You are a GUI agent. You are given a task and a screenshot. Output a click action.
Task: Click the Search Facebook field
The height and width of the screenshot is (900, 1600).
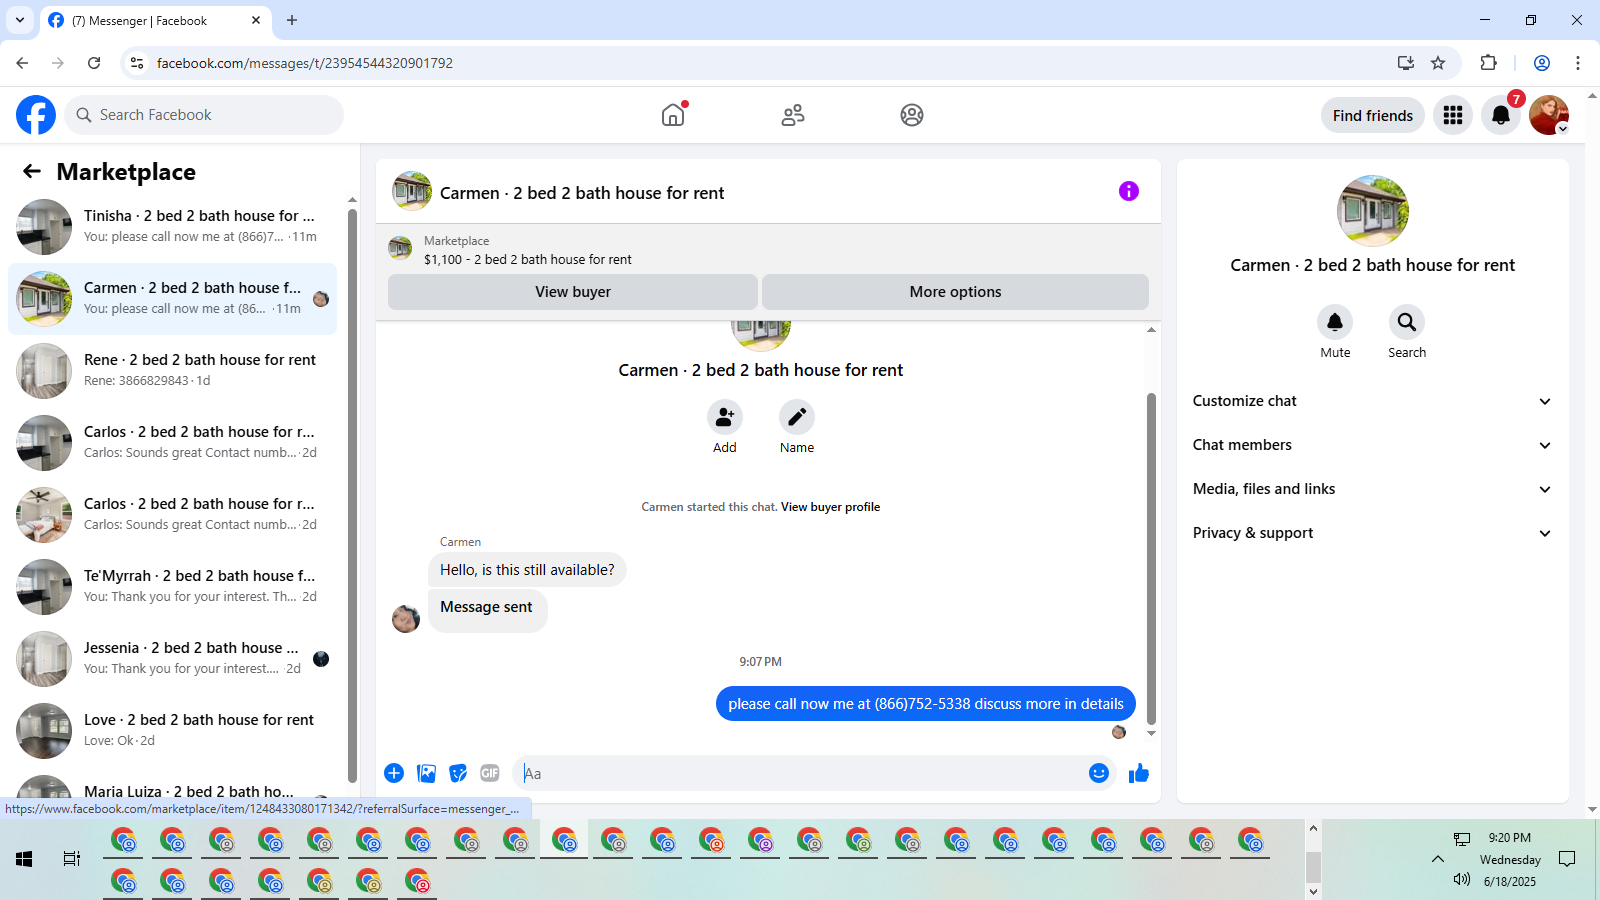pyautogui.click(x=204, y=115)
